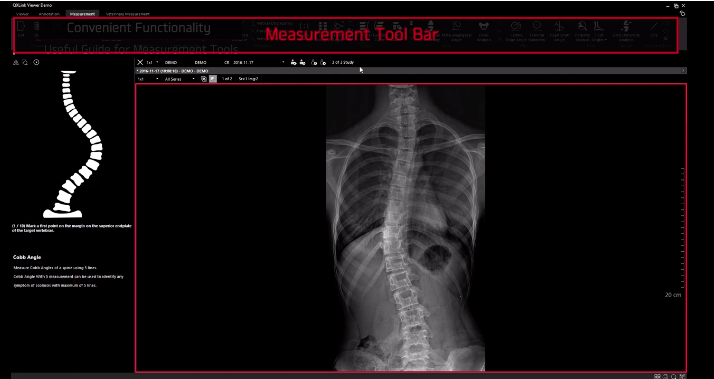Viewport: 714px width, 379px height.
Task: Select the Limb Deformity Analysis tool
Action: click(627, 31)
